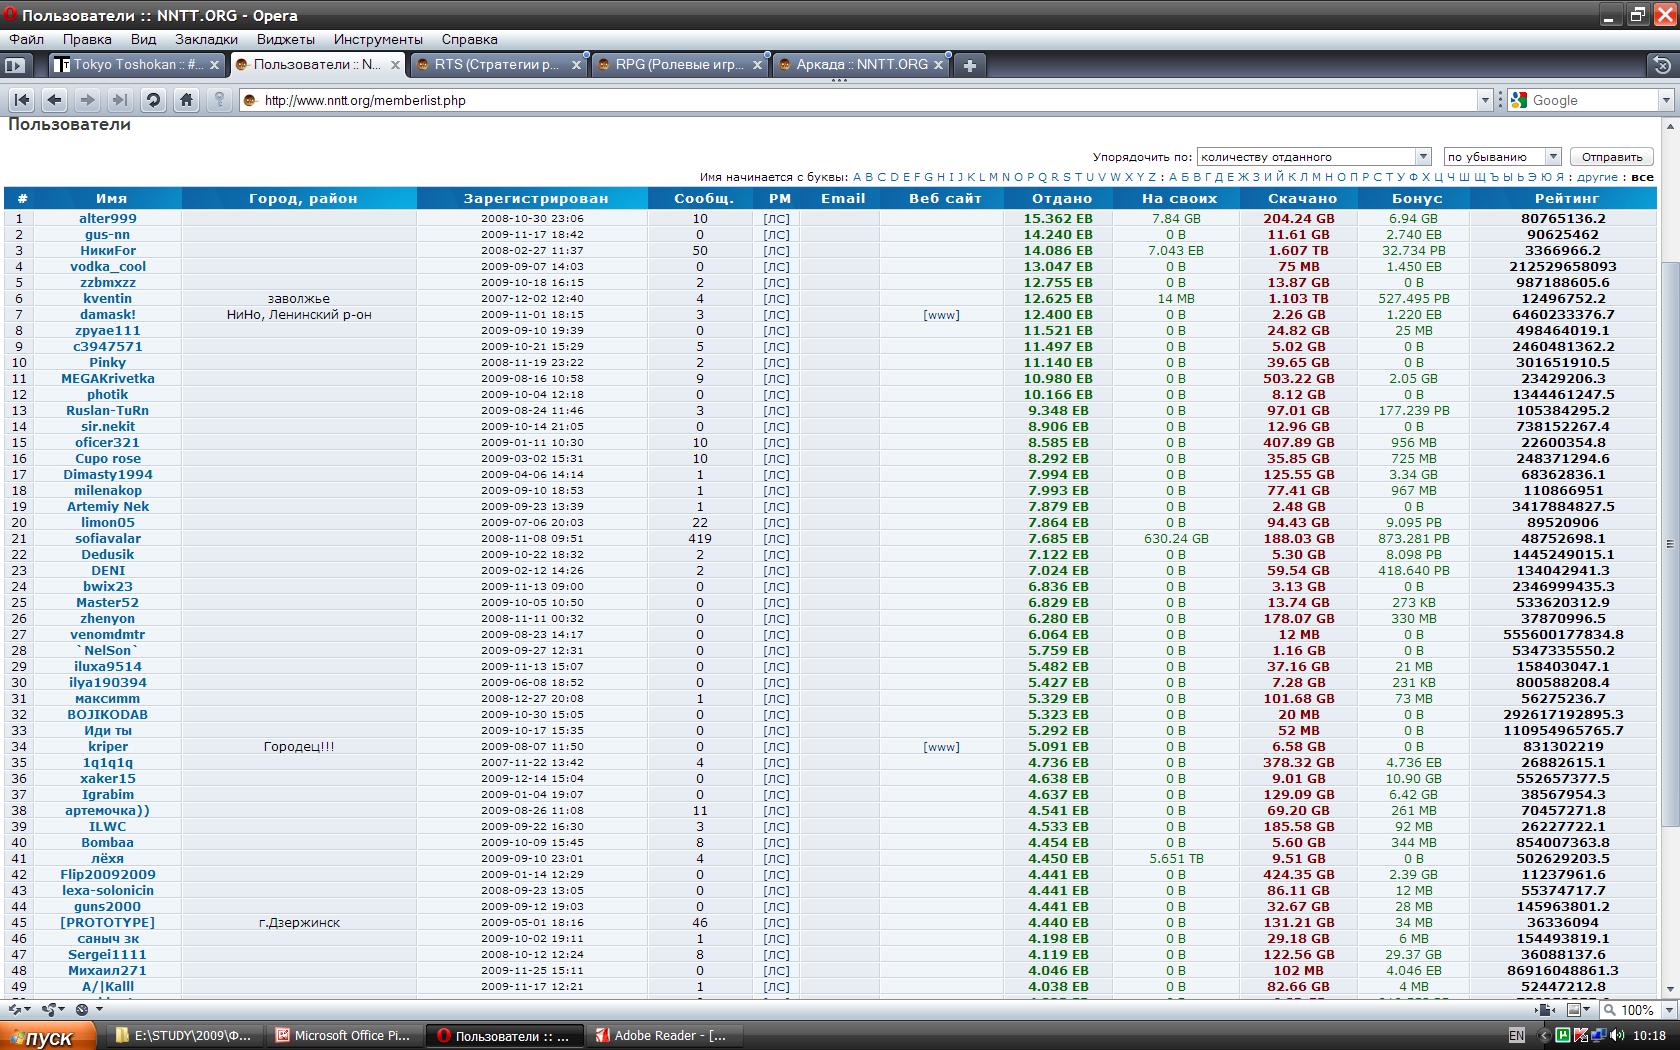
Task: Open the Виджеты menu
Action: point(286,39)
